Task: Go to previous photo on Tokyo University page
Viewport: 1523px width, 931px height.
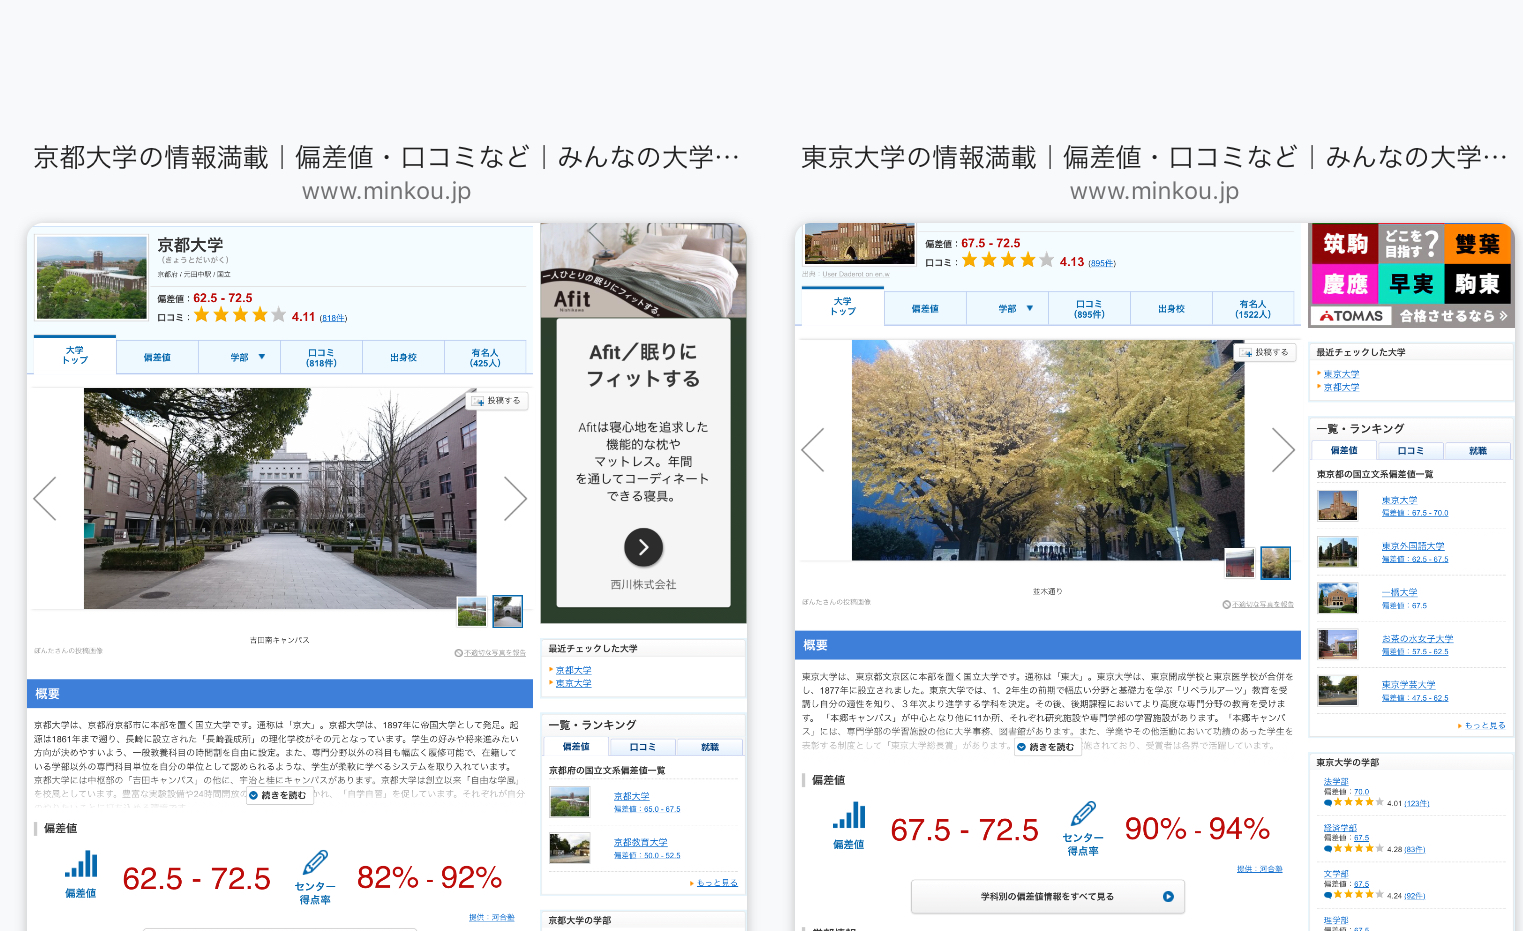Action: click(813, 450)
